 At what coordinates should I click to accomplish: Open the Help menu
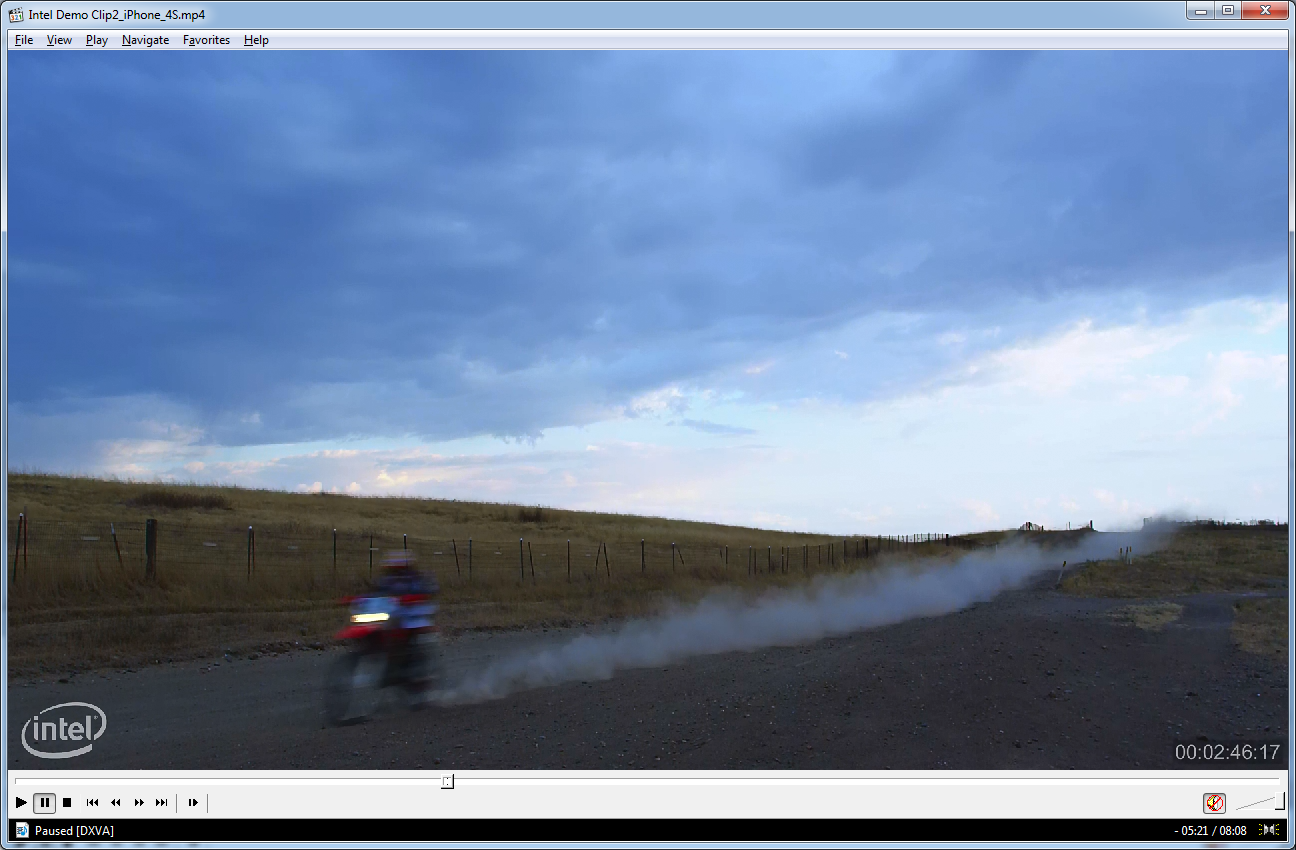256,40
